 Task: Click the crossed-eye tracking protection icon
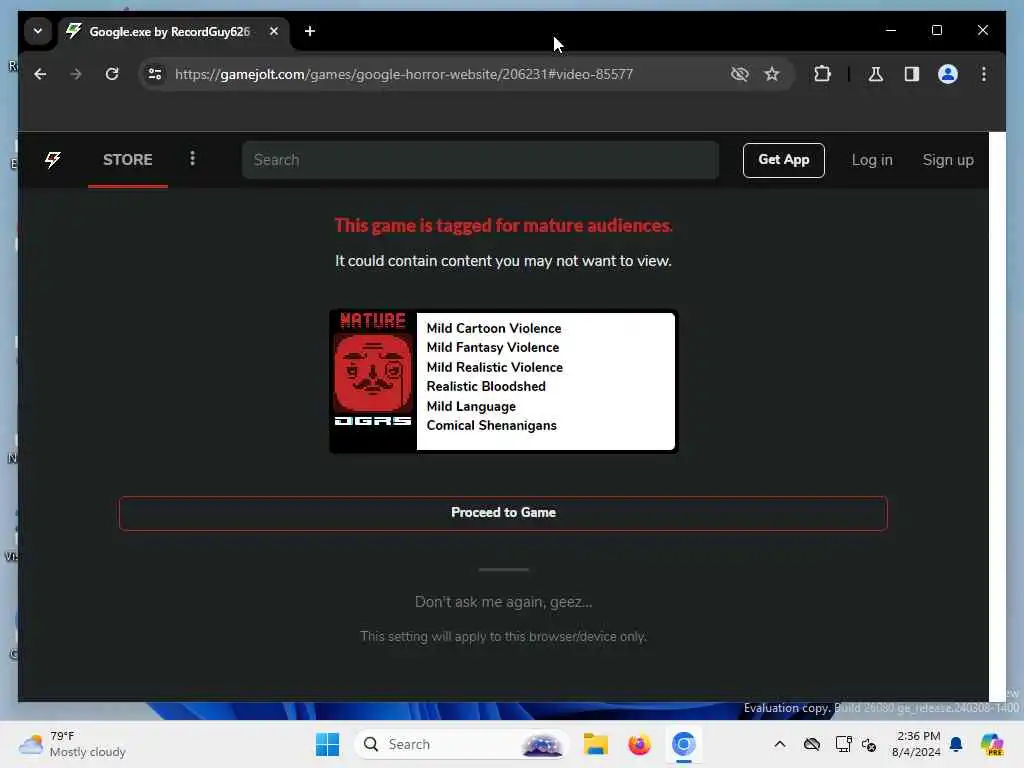[739, 74]
